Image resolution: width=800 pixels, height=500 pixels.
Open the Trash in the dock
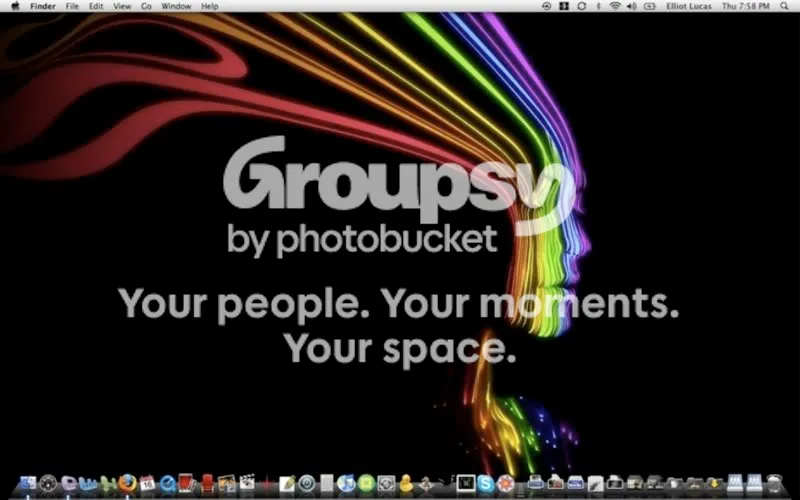coord(774,483)
